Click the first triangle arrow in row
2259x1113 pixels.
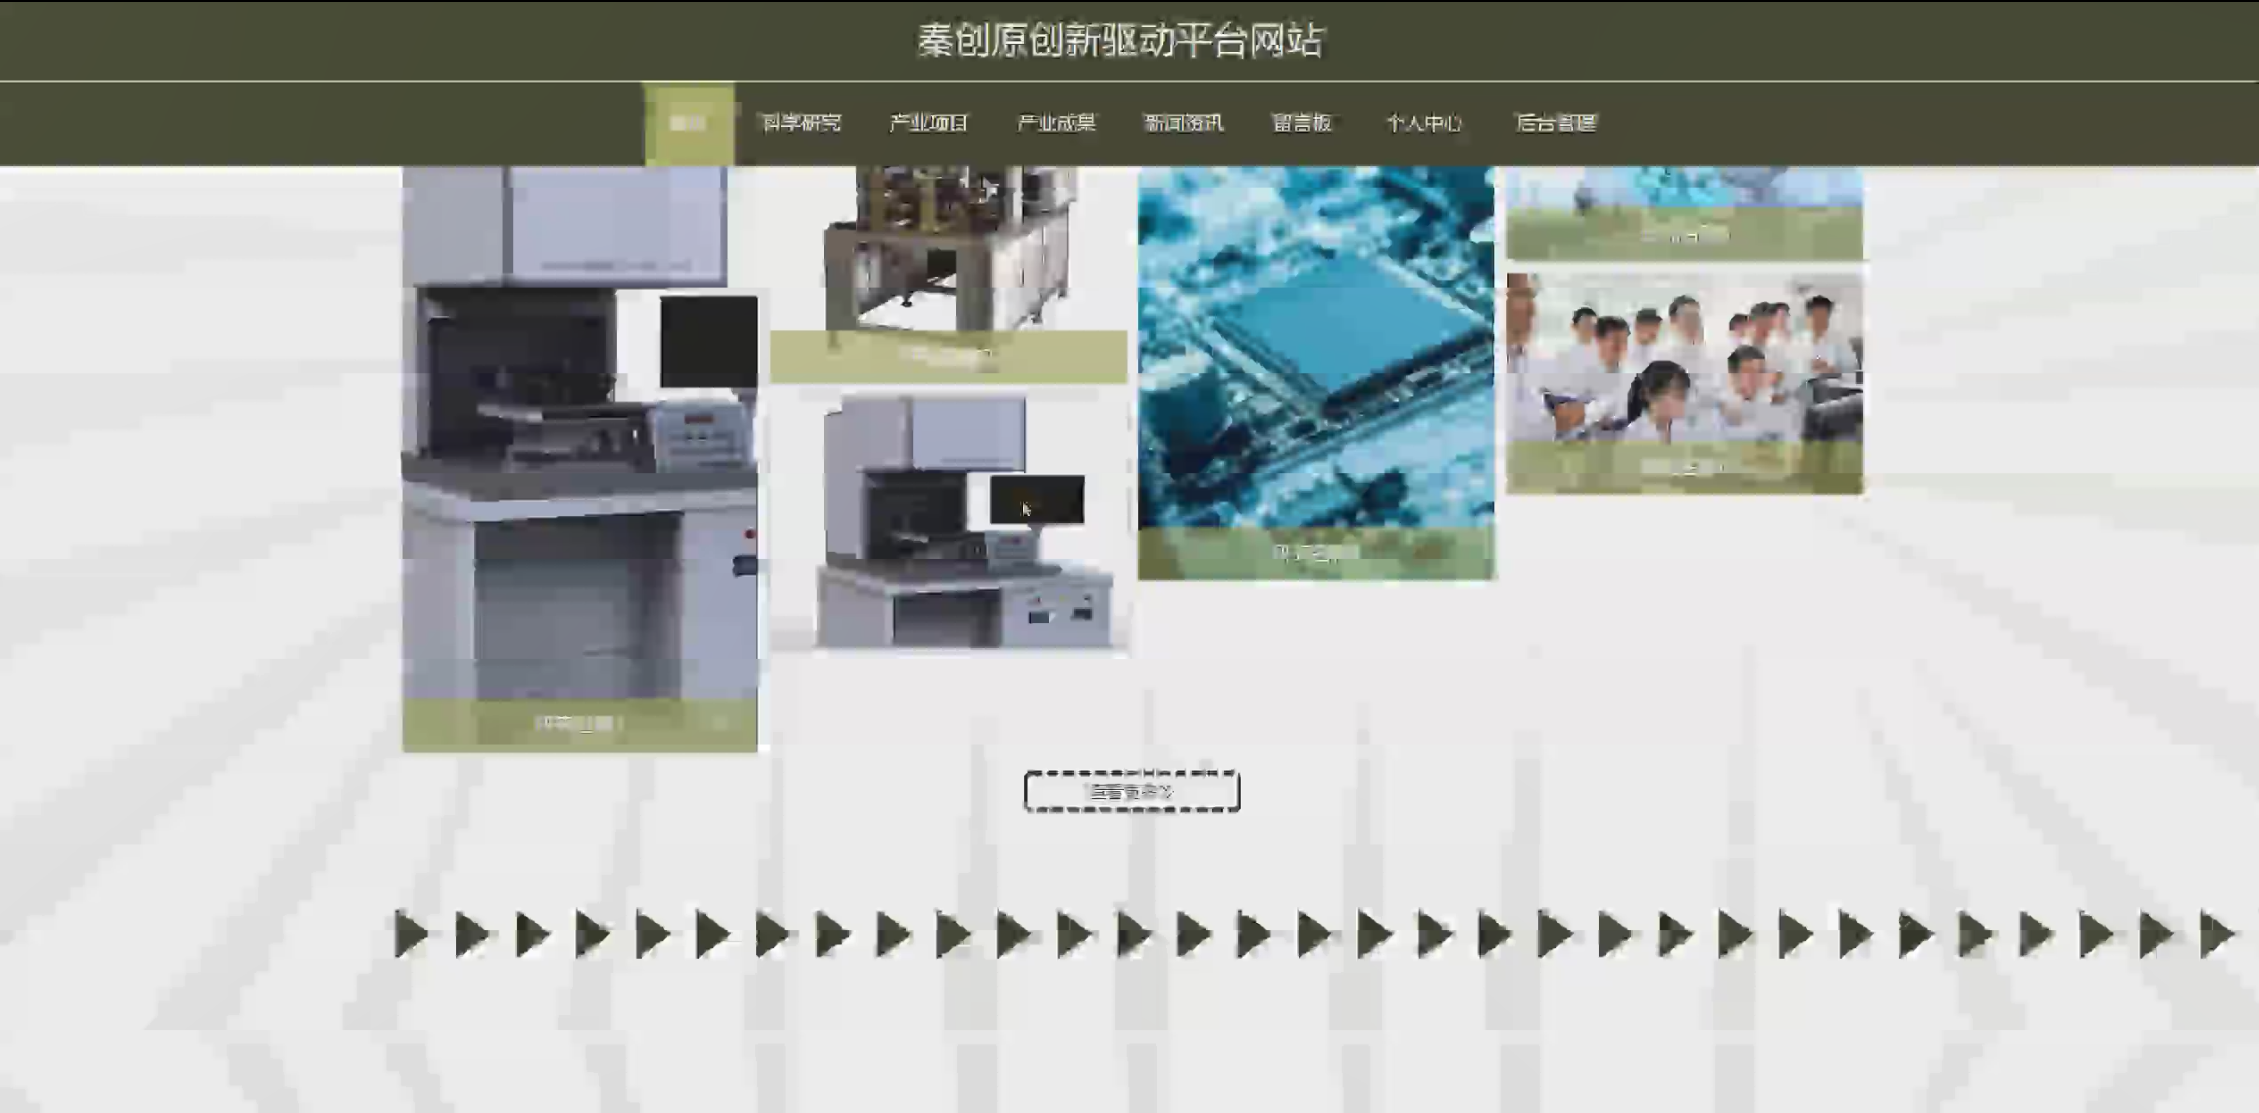coord(410,935)
